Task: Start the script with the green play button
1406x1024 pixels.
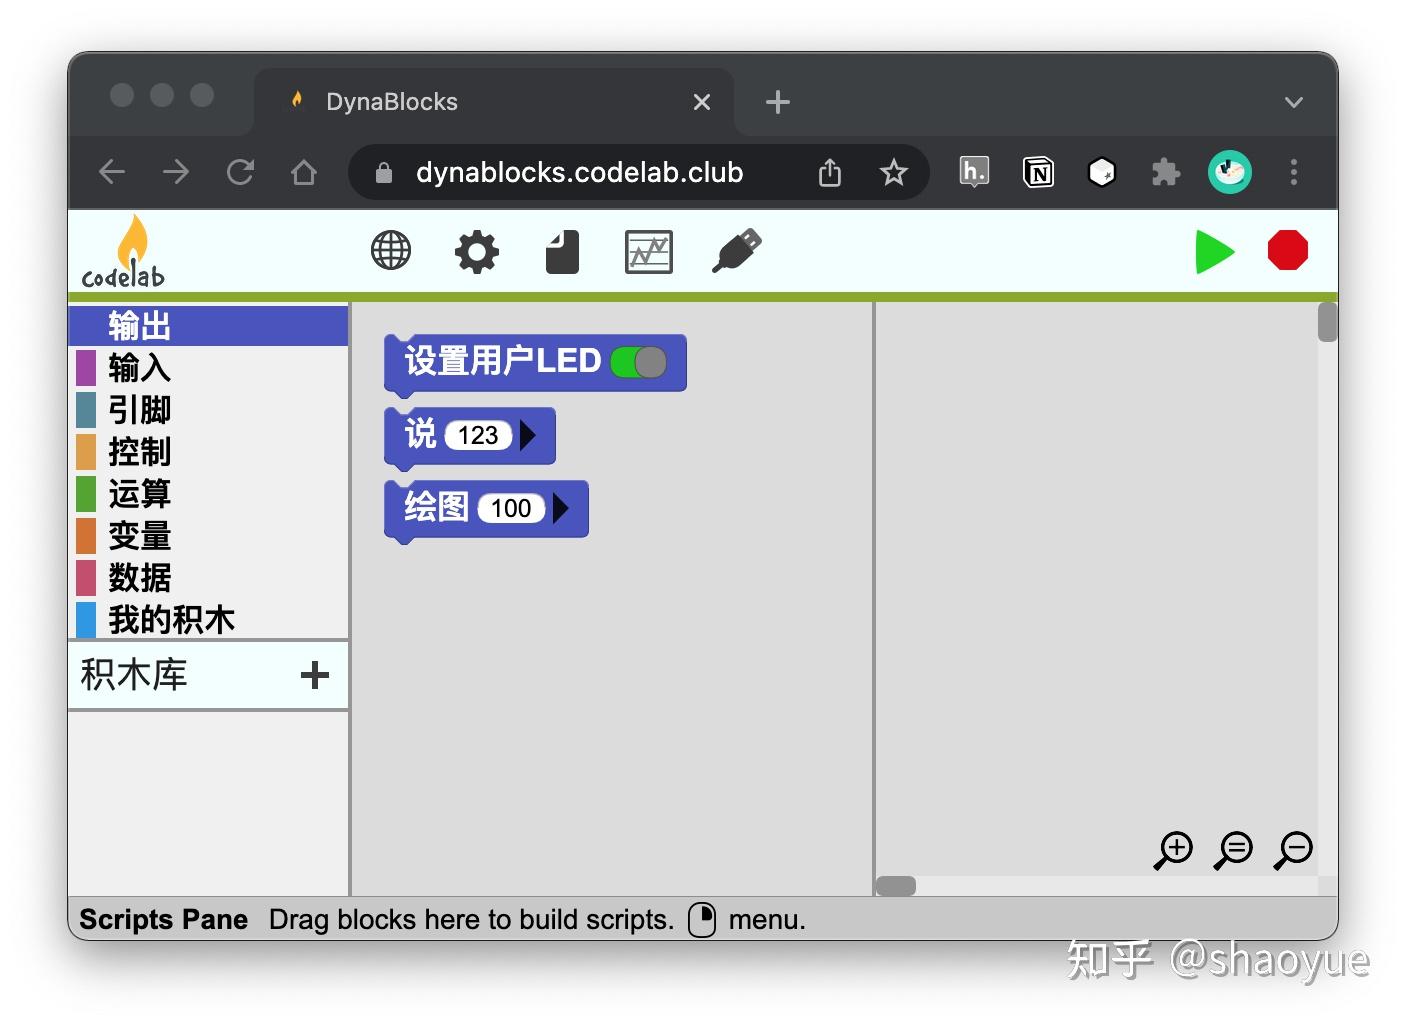Action: [x=1214, y=251]
